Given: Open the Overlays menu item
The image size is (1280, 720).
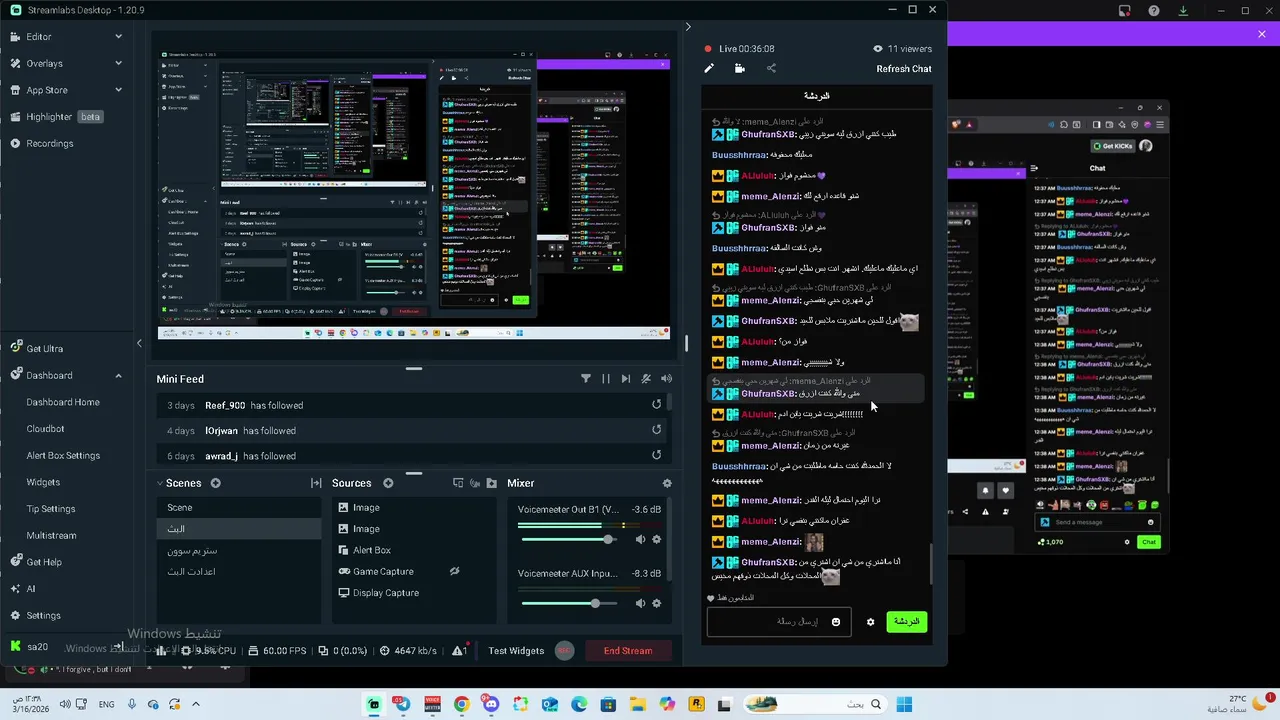Looking at the screenshot, I should coord(44,63).
